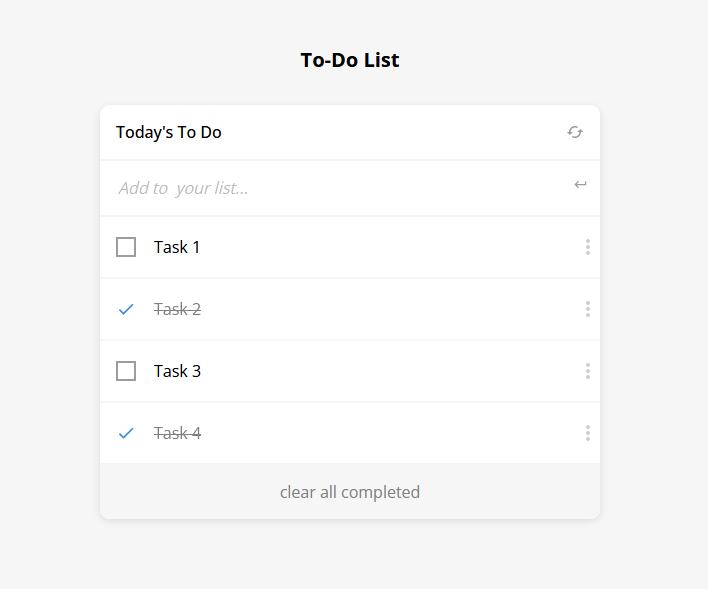
Task: Open the Task 2 three-dot options
Action: coord(587,309)
